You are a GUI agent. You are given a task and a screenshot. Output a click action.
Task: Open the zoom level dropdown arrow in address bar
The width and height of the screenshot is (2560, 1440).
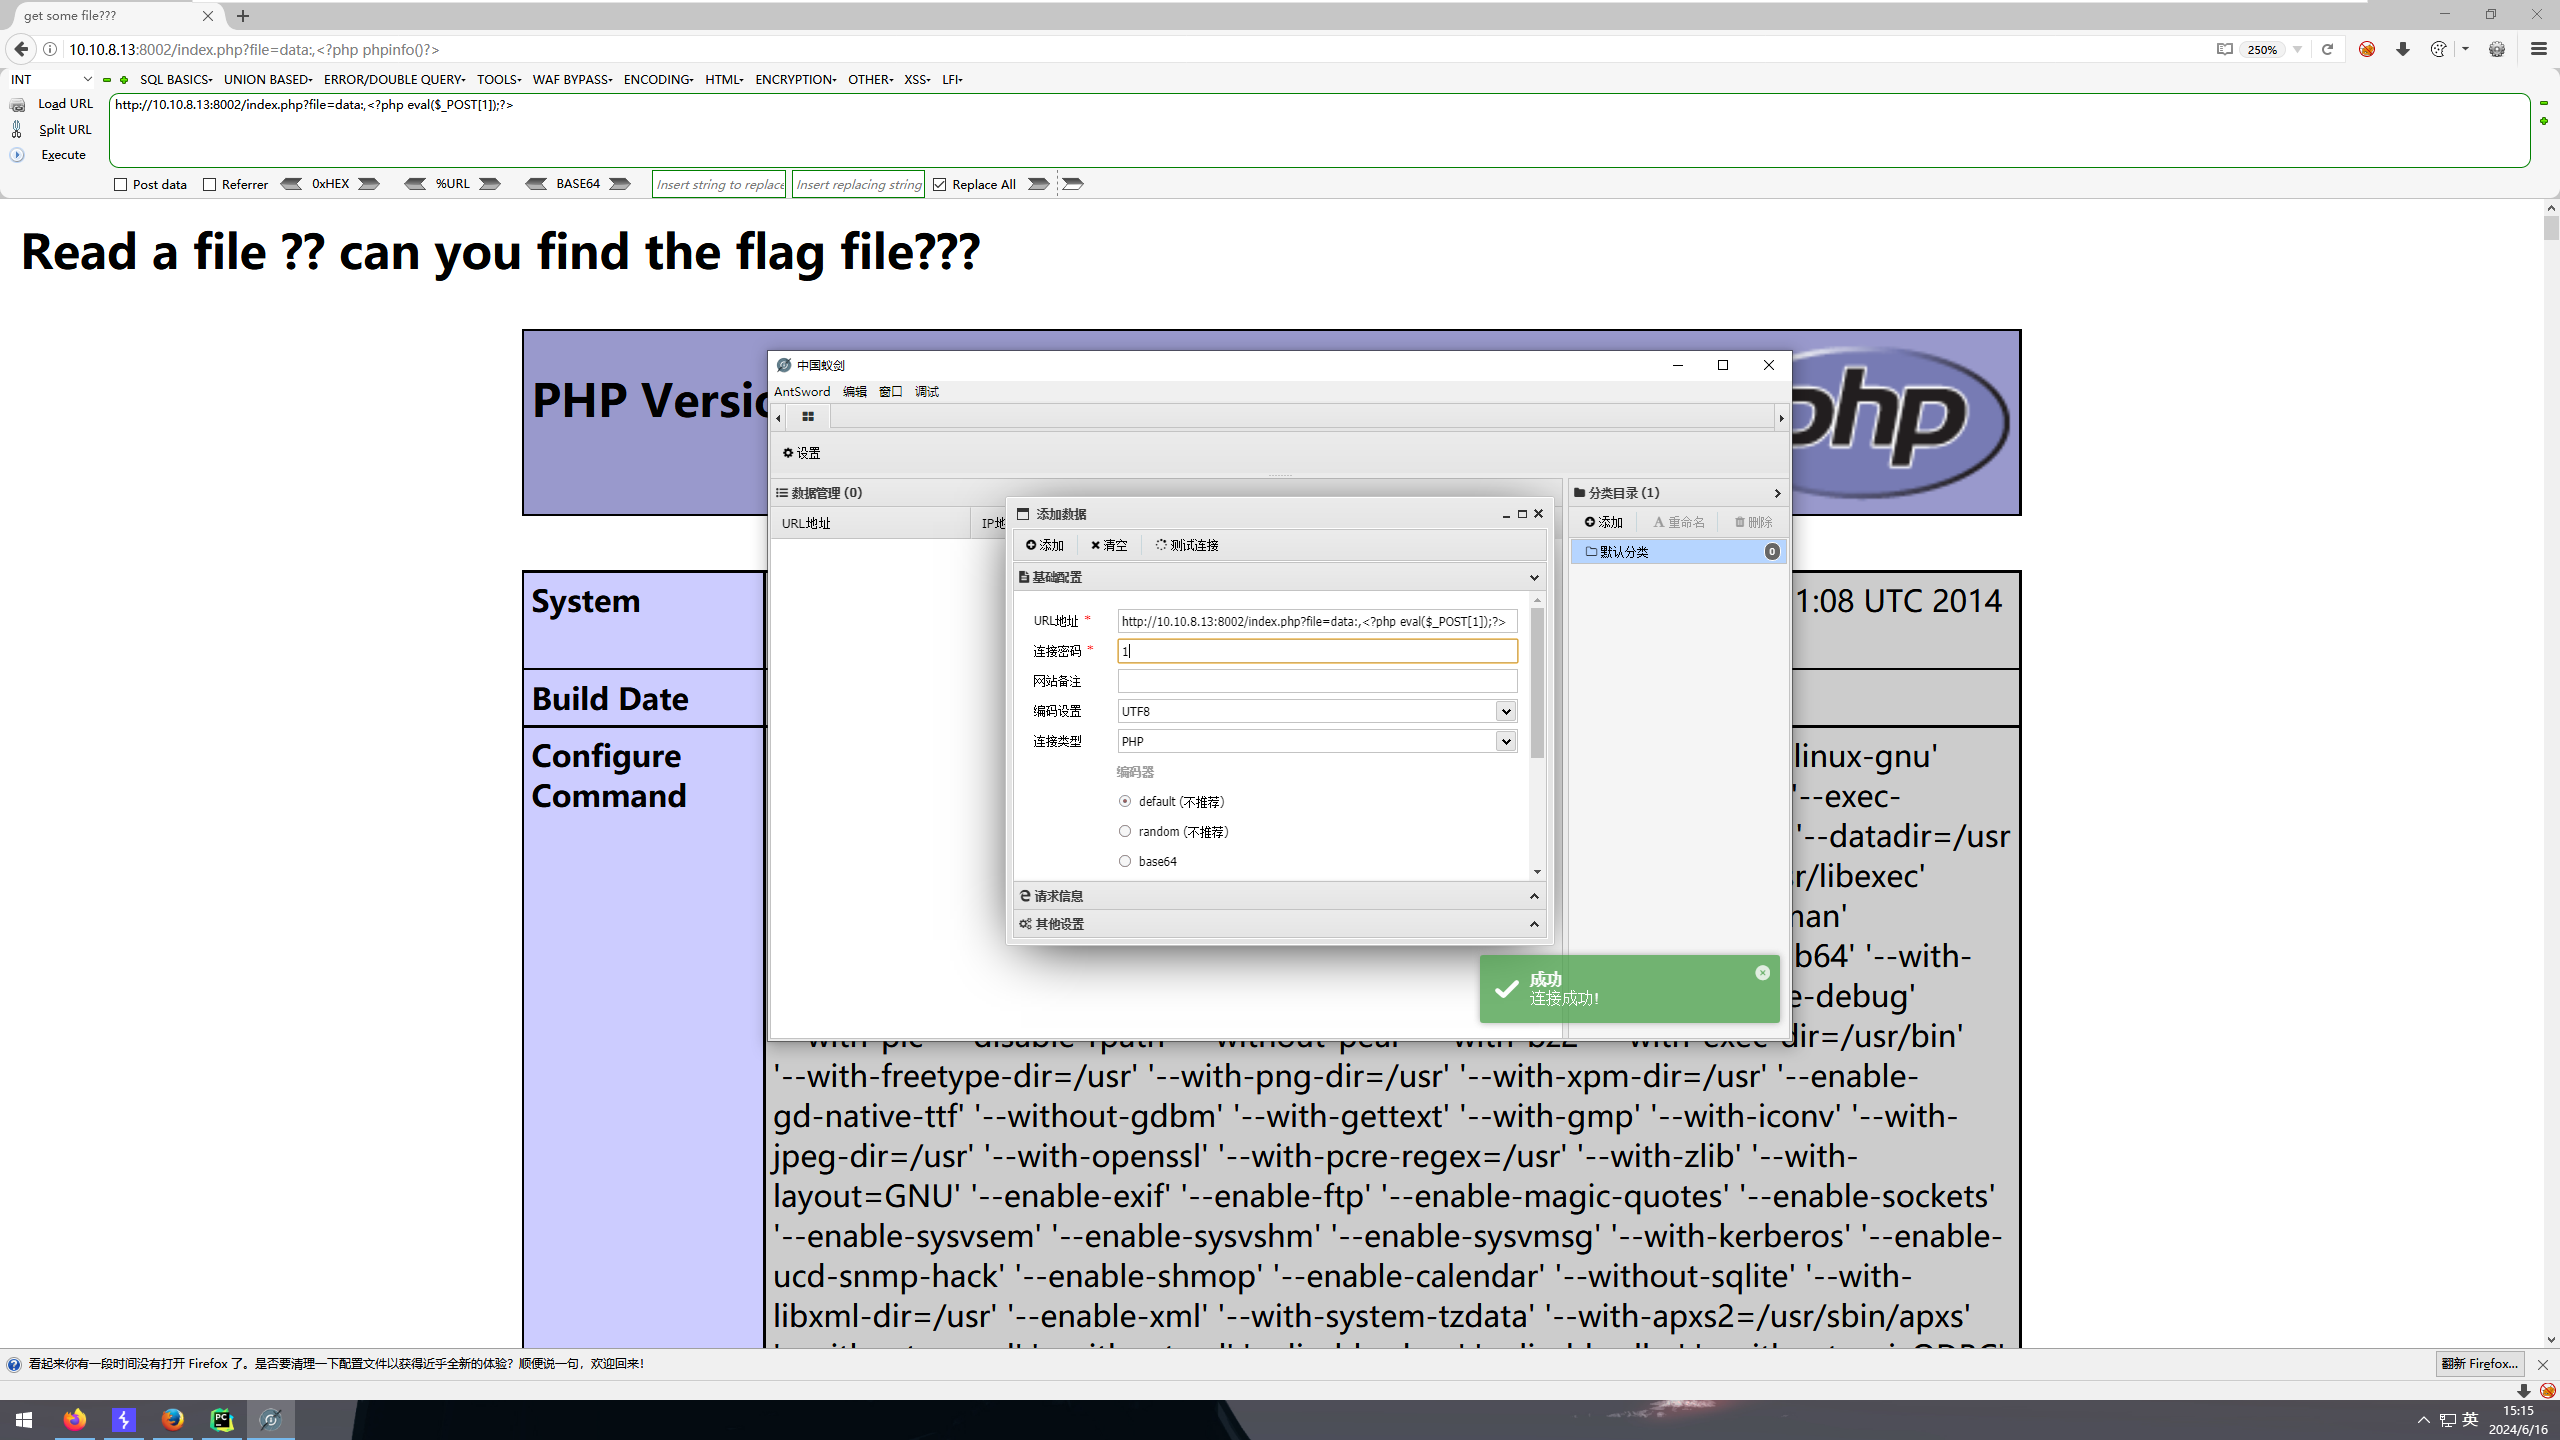(x=2297, y=49)
